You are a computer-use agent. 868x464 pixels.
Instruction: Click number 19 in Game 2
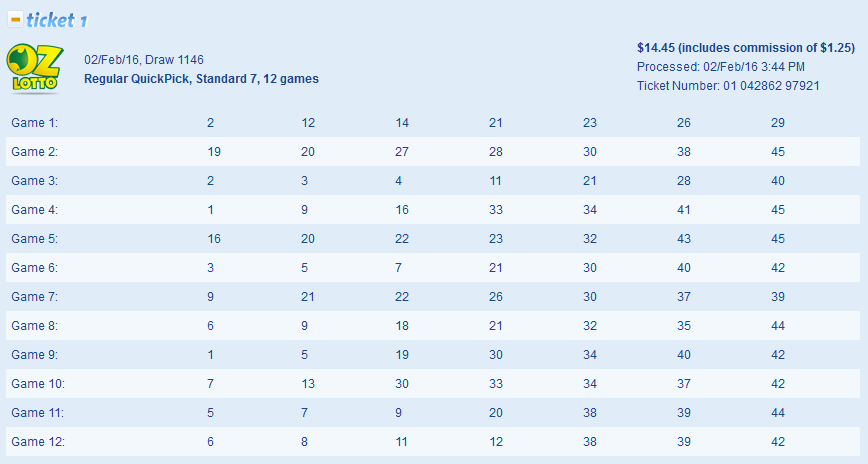click(x=214, y=152)
